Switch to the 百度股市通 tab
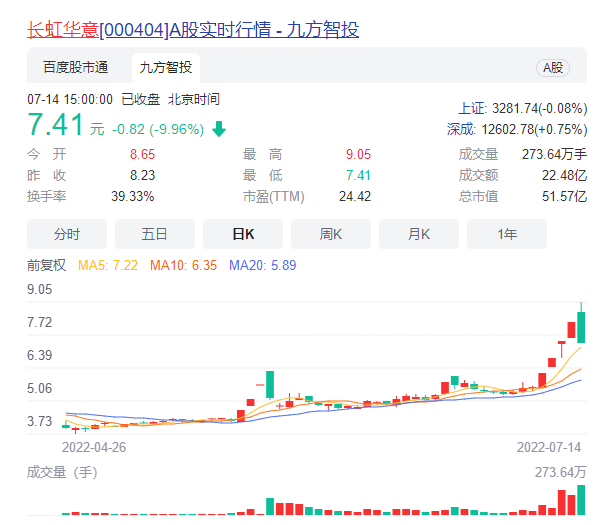605x525 pixels. click(x=76, y=67)
